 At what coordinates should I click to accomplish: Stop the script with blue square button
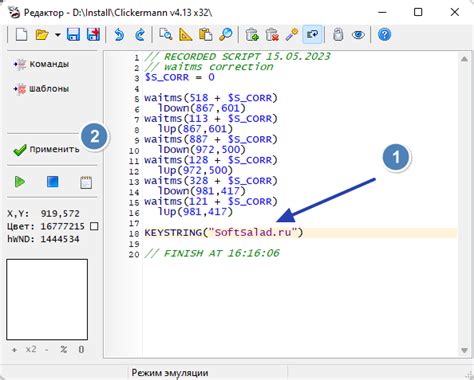(x=52, y=182)
